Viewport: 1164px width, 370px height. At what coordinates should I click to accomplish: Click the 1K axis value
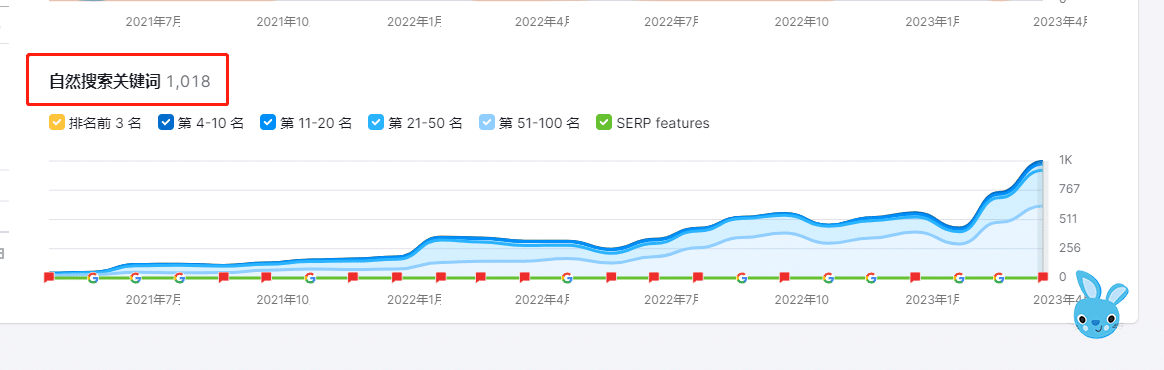[1066, 160]
